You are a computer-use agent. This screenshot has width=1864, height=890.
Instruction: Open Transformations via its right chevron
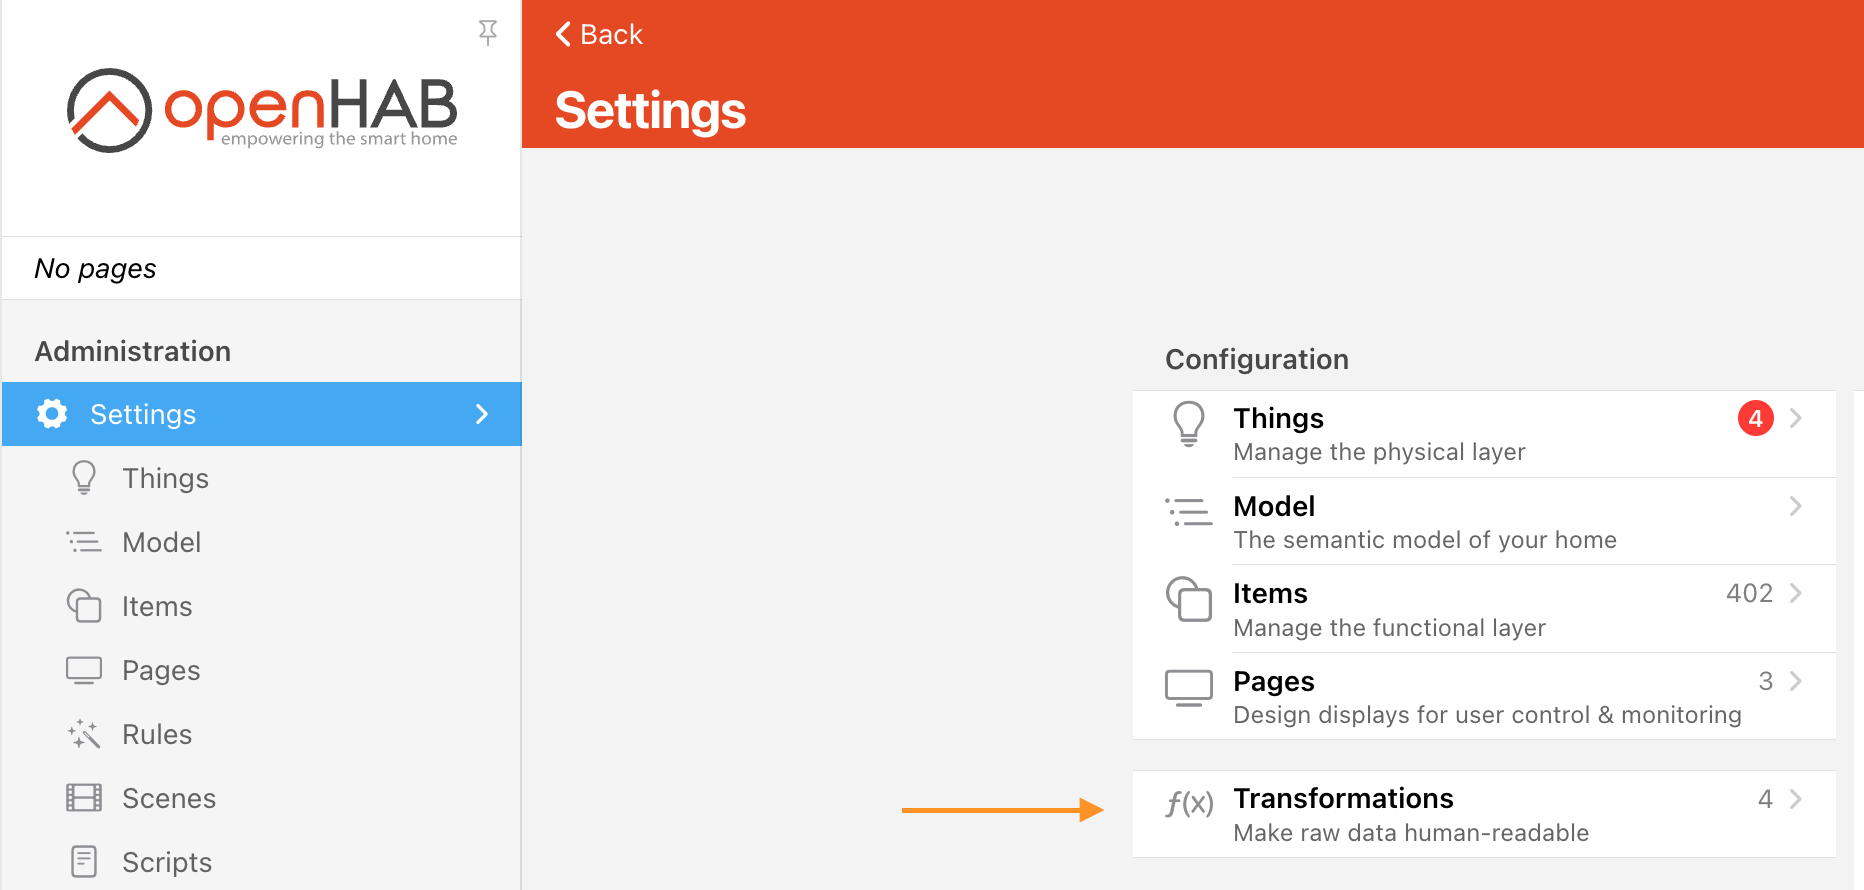point(1796,799)
